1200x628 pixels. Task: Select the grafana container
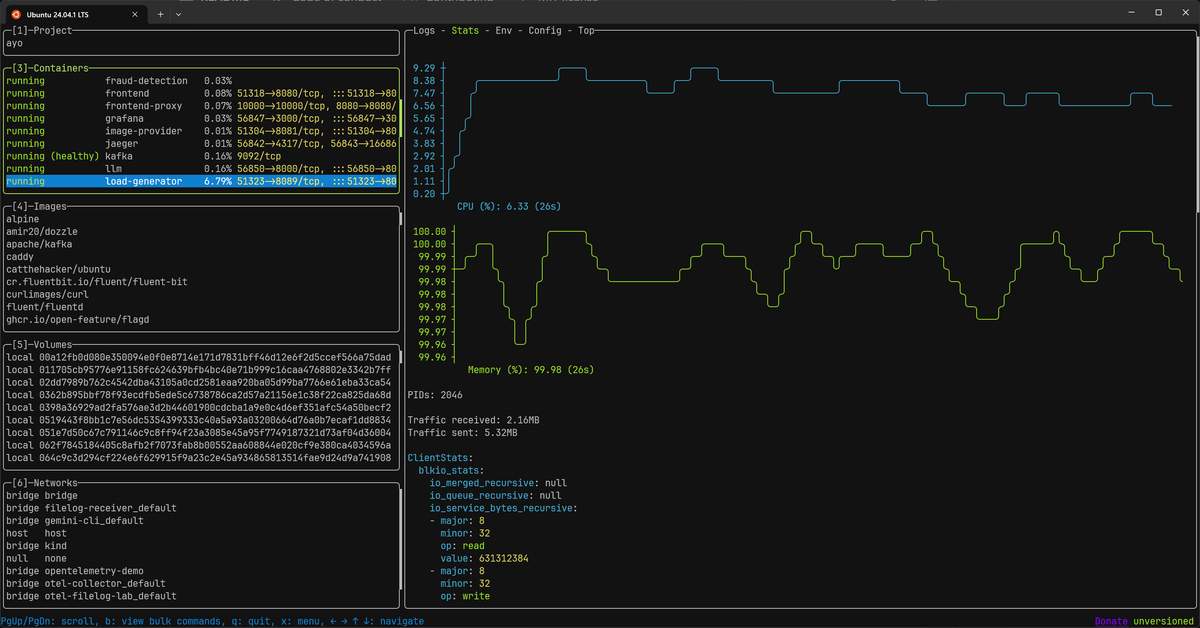pyautogui.click(x=200, y=118)
